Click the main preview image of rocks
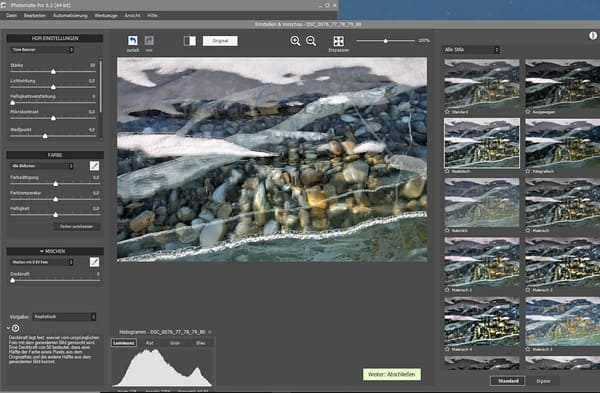 [x=272, y=160]
